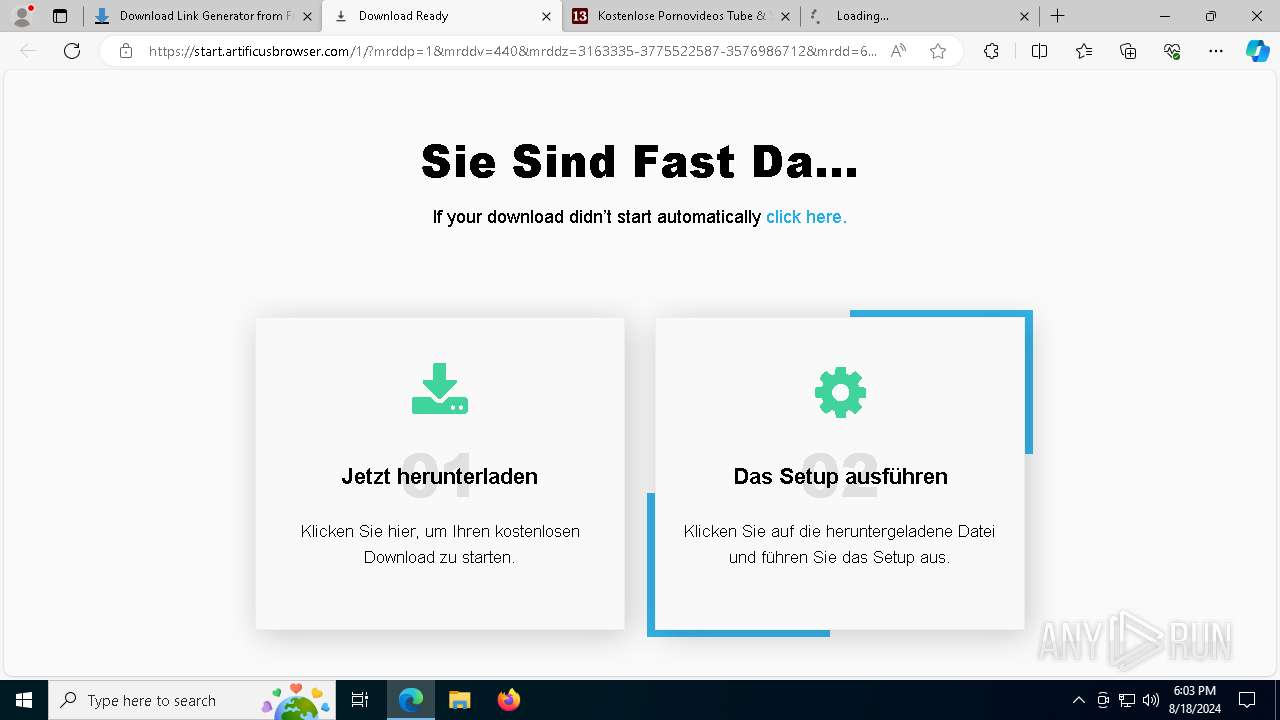
Task: Close the Download Ready tab
Action: [546, 16]
